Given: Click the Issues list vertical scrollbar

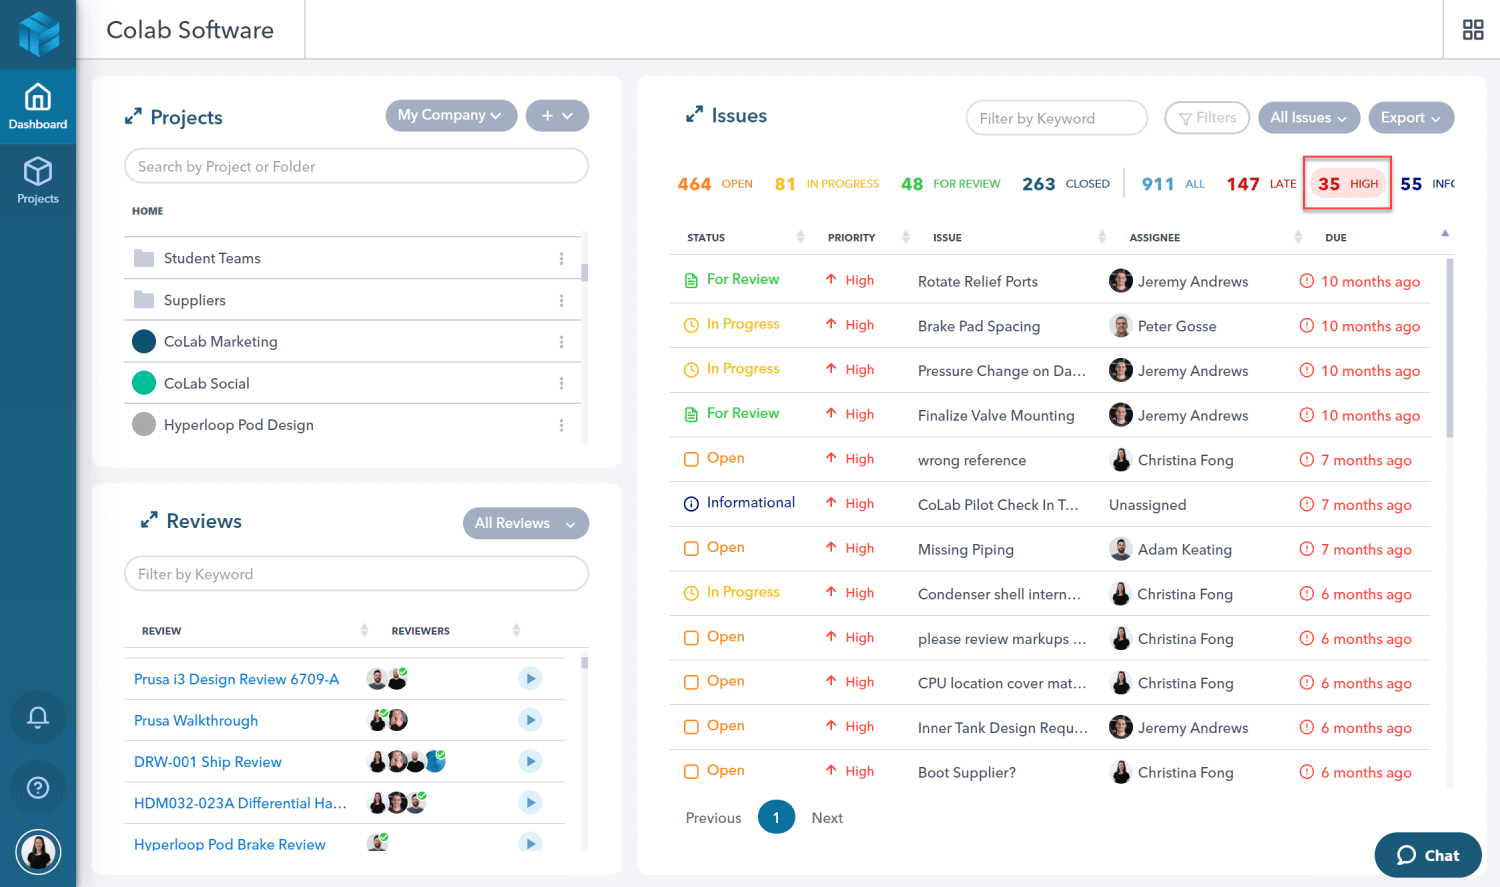Looking at the screenshot, I should 1450,347.
